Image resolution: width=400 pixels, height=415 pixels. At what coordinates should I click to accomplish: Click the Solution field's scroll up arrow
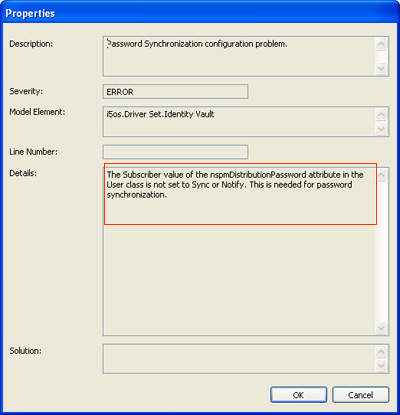381,352
